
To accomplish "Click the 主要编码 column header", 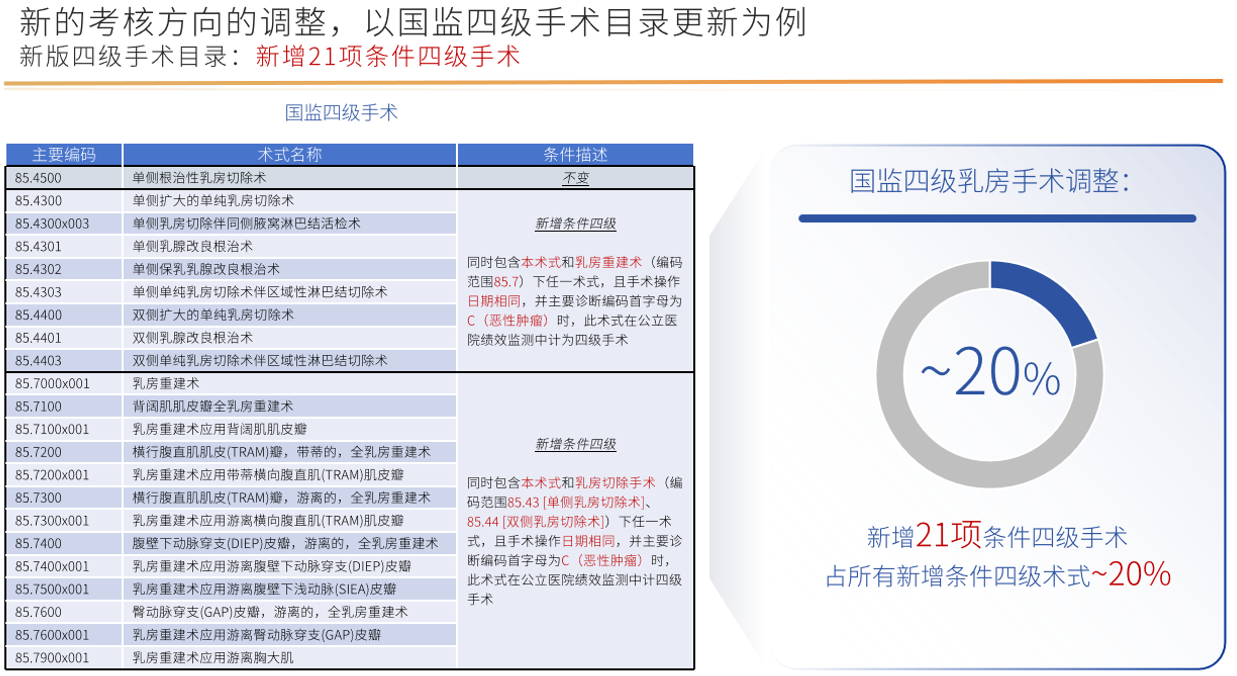I will click(x=64, y=155).
